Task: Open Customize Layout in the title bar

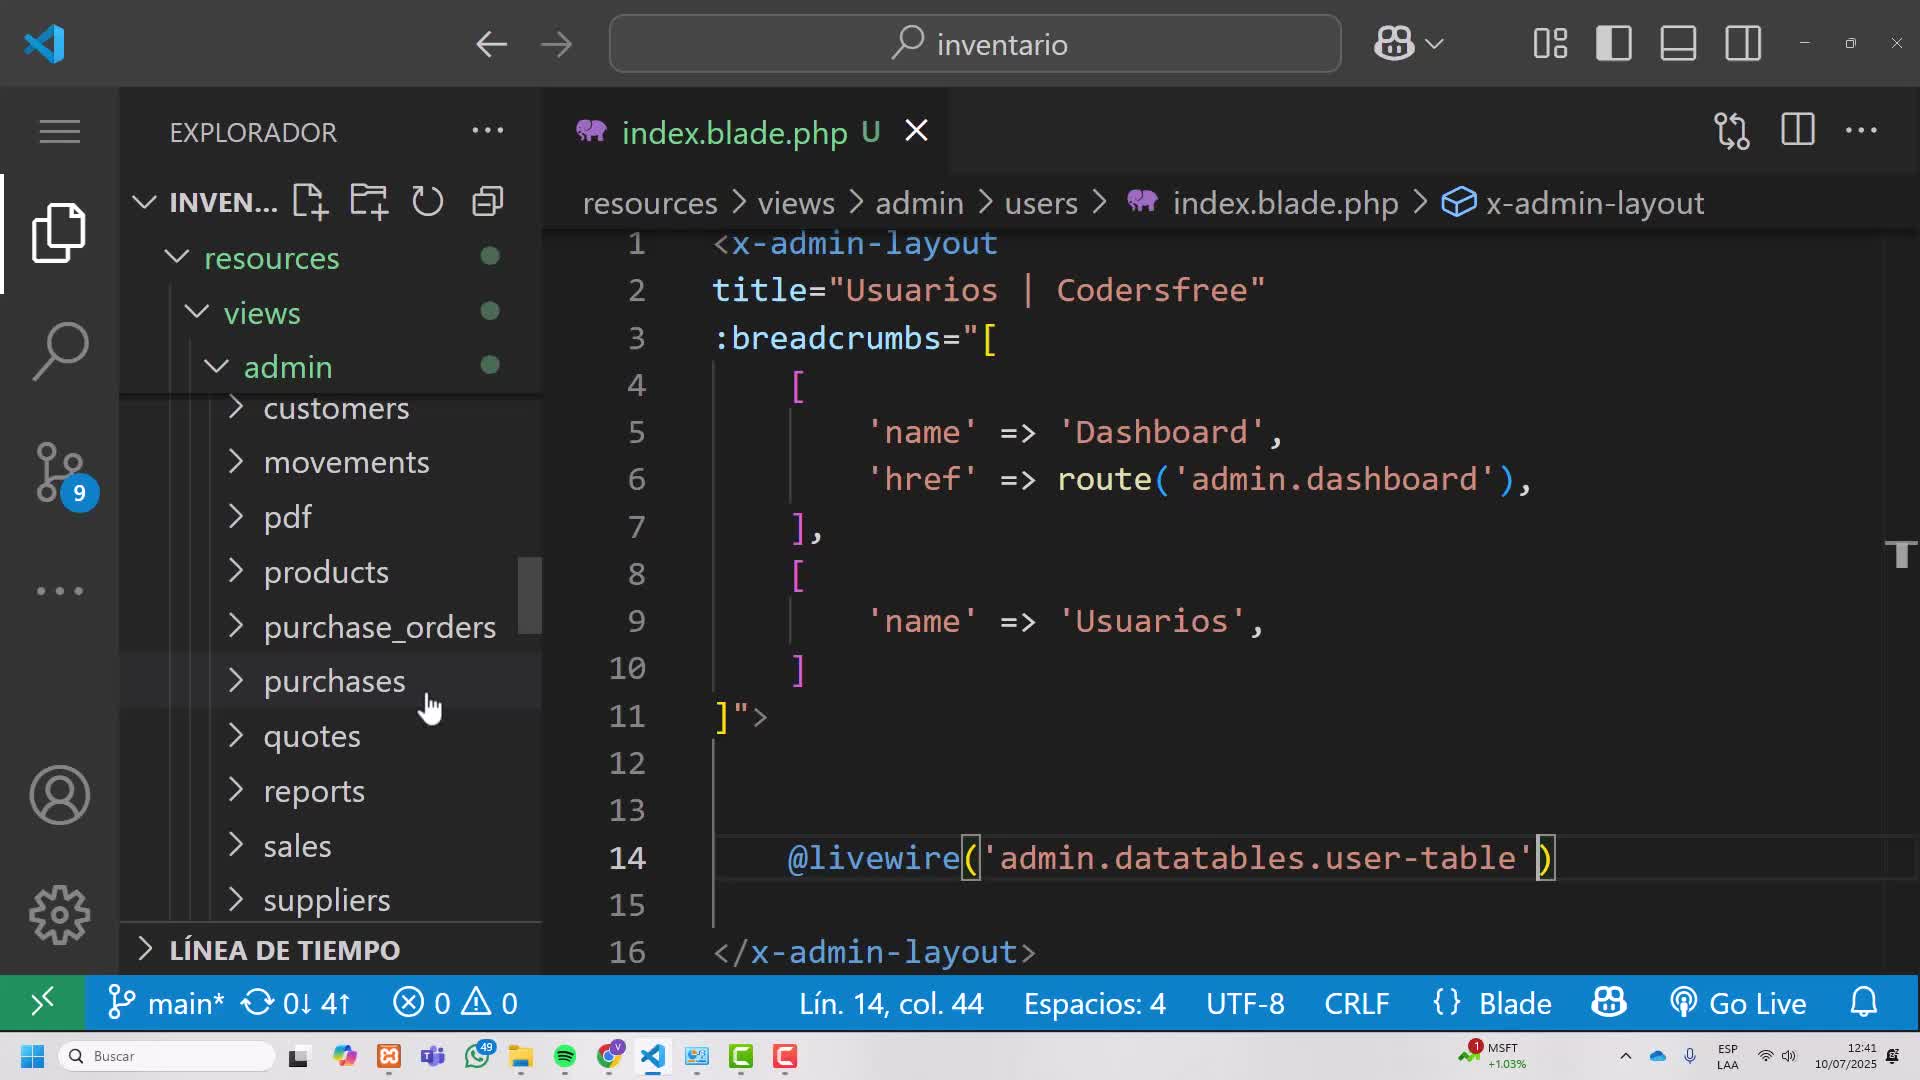Action: pos(1550,44)
